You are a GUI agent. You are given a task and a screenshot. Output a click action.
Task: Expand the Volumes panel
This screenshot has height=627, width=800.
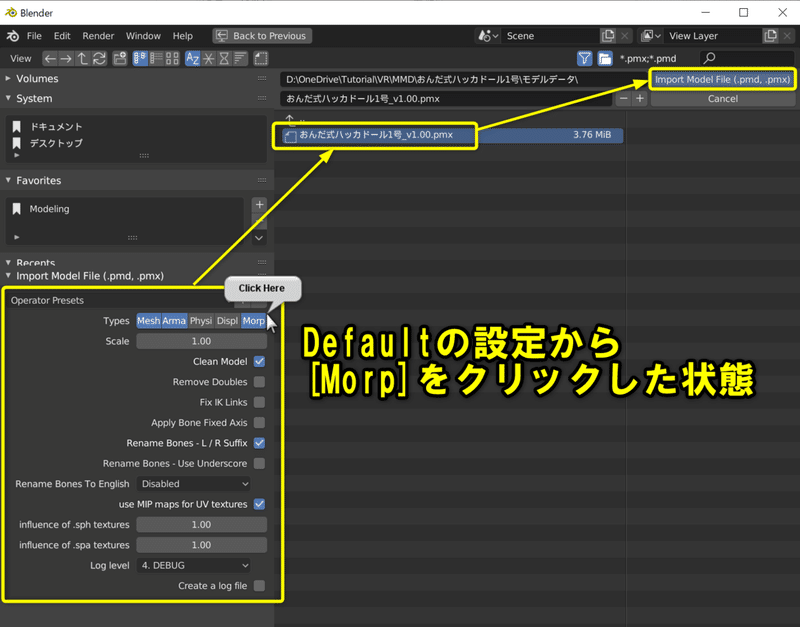click(x=8, y=79)
